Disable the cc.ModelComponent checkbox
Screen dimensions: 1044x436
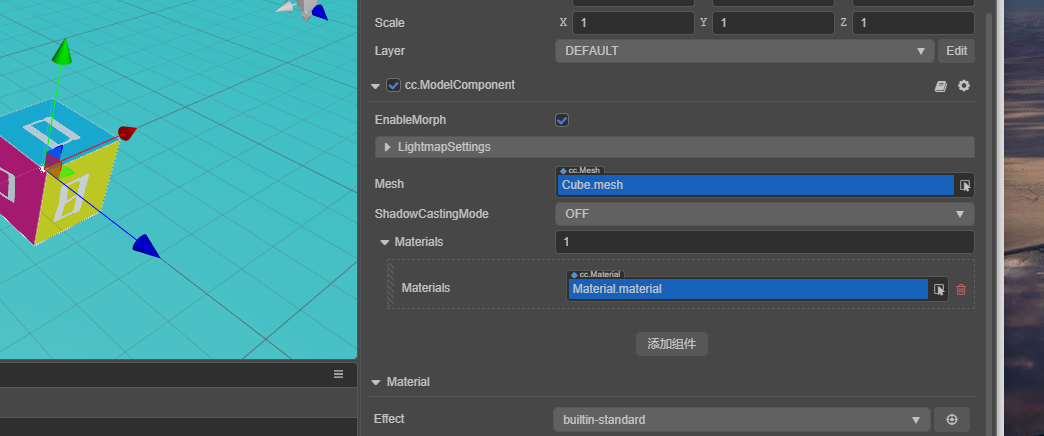(393, 86)
